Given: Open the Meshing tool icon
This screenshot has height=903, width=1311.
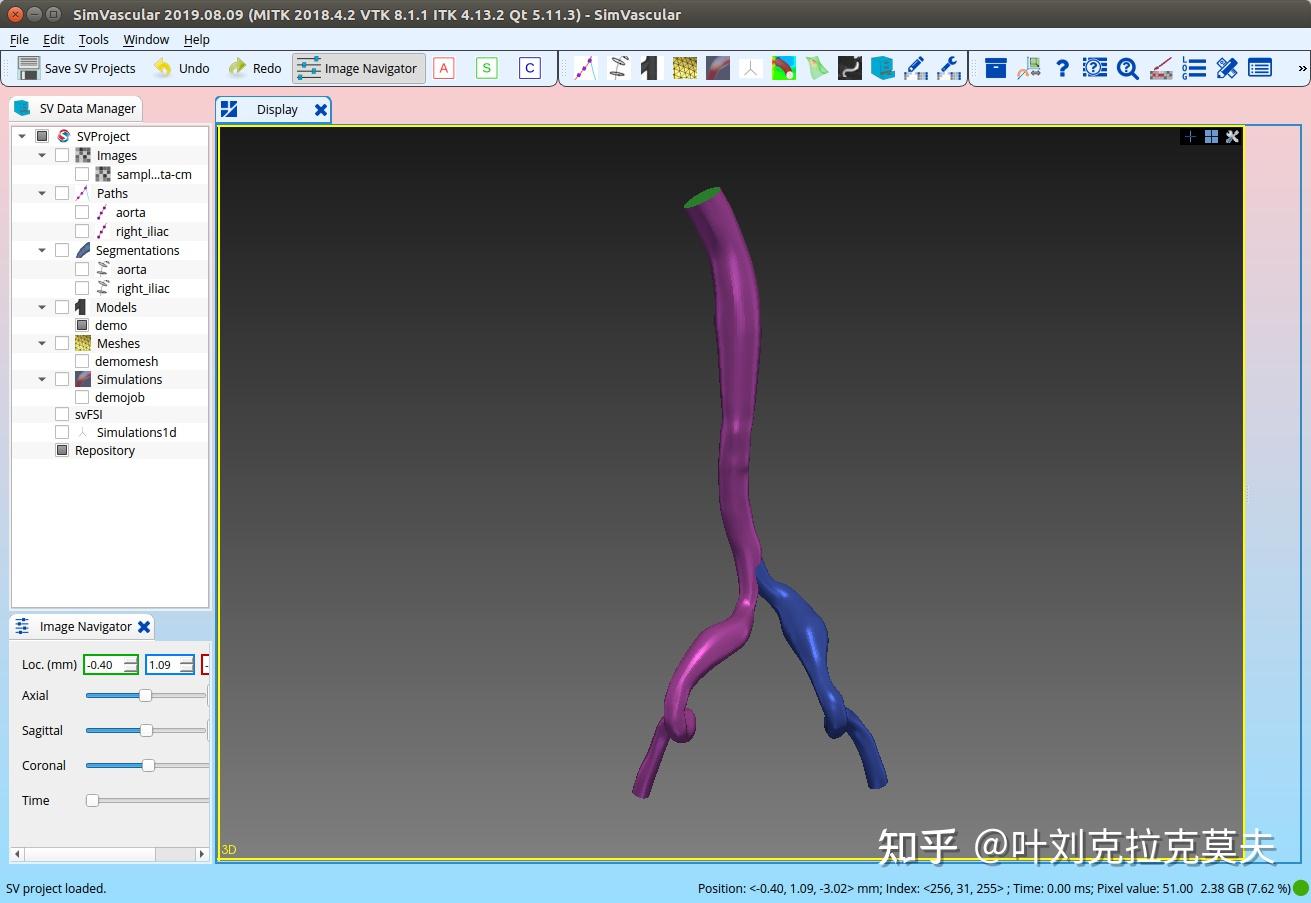Looking at the screenshot, I should [684, 68].
